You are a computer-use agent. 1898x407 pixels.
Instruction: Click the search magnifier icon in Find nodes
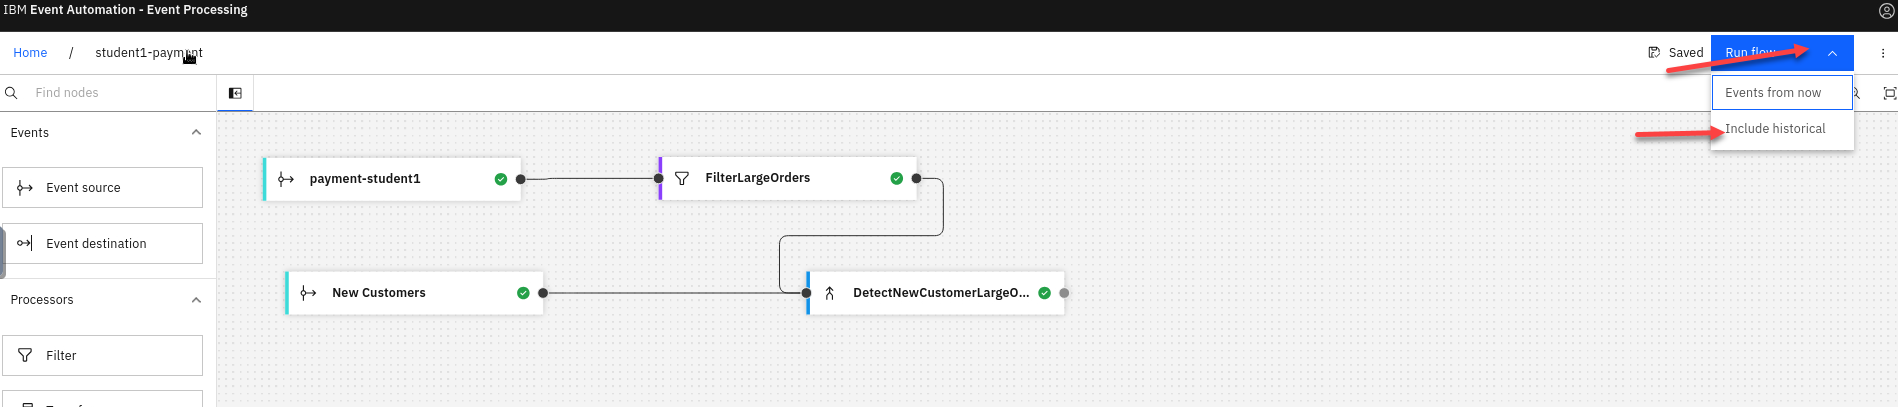12,93
